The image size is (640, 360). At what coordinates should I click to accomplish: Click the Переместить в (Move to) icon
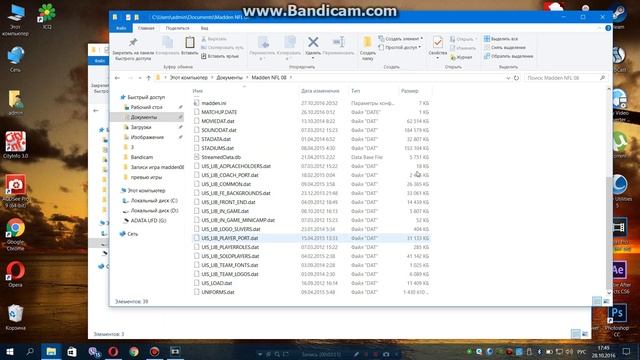263,42
